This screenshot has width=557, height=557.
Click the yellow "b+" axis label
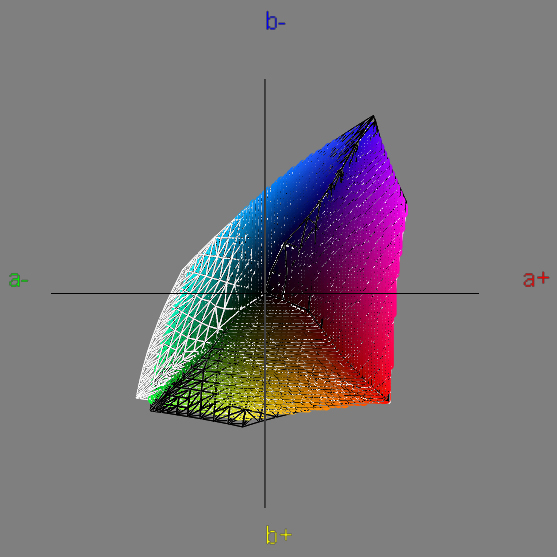(x=278, y=535)
